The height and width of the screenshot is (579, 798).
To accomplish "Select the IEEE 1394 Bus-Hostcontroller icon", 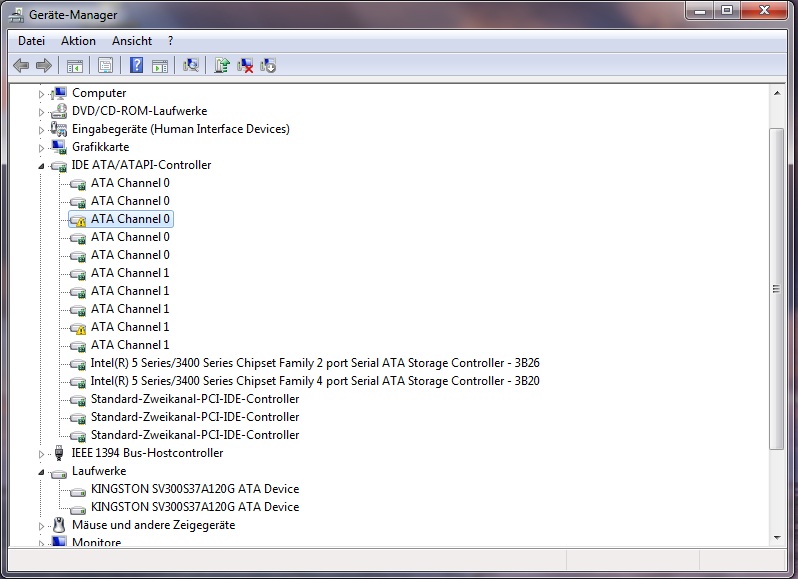I will point(59,453).
